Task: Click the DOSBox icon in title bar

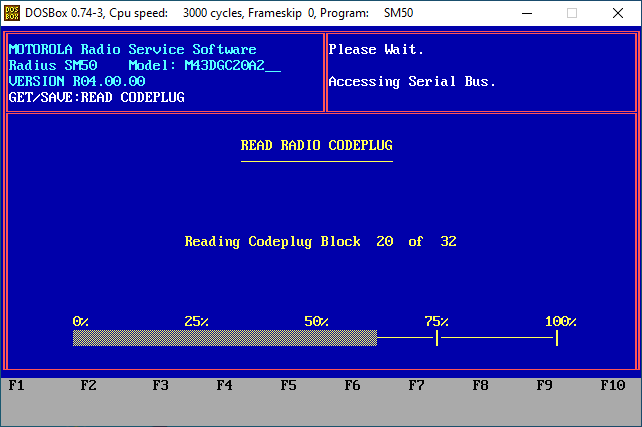Action: [x=11, y=13]
